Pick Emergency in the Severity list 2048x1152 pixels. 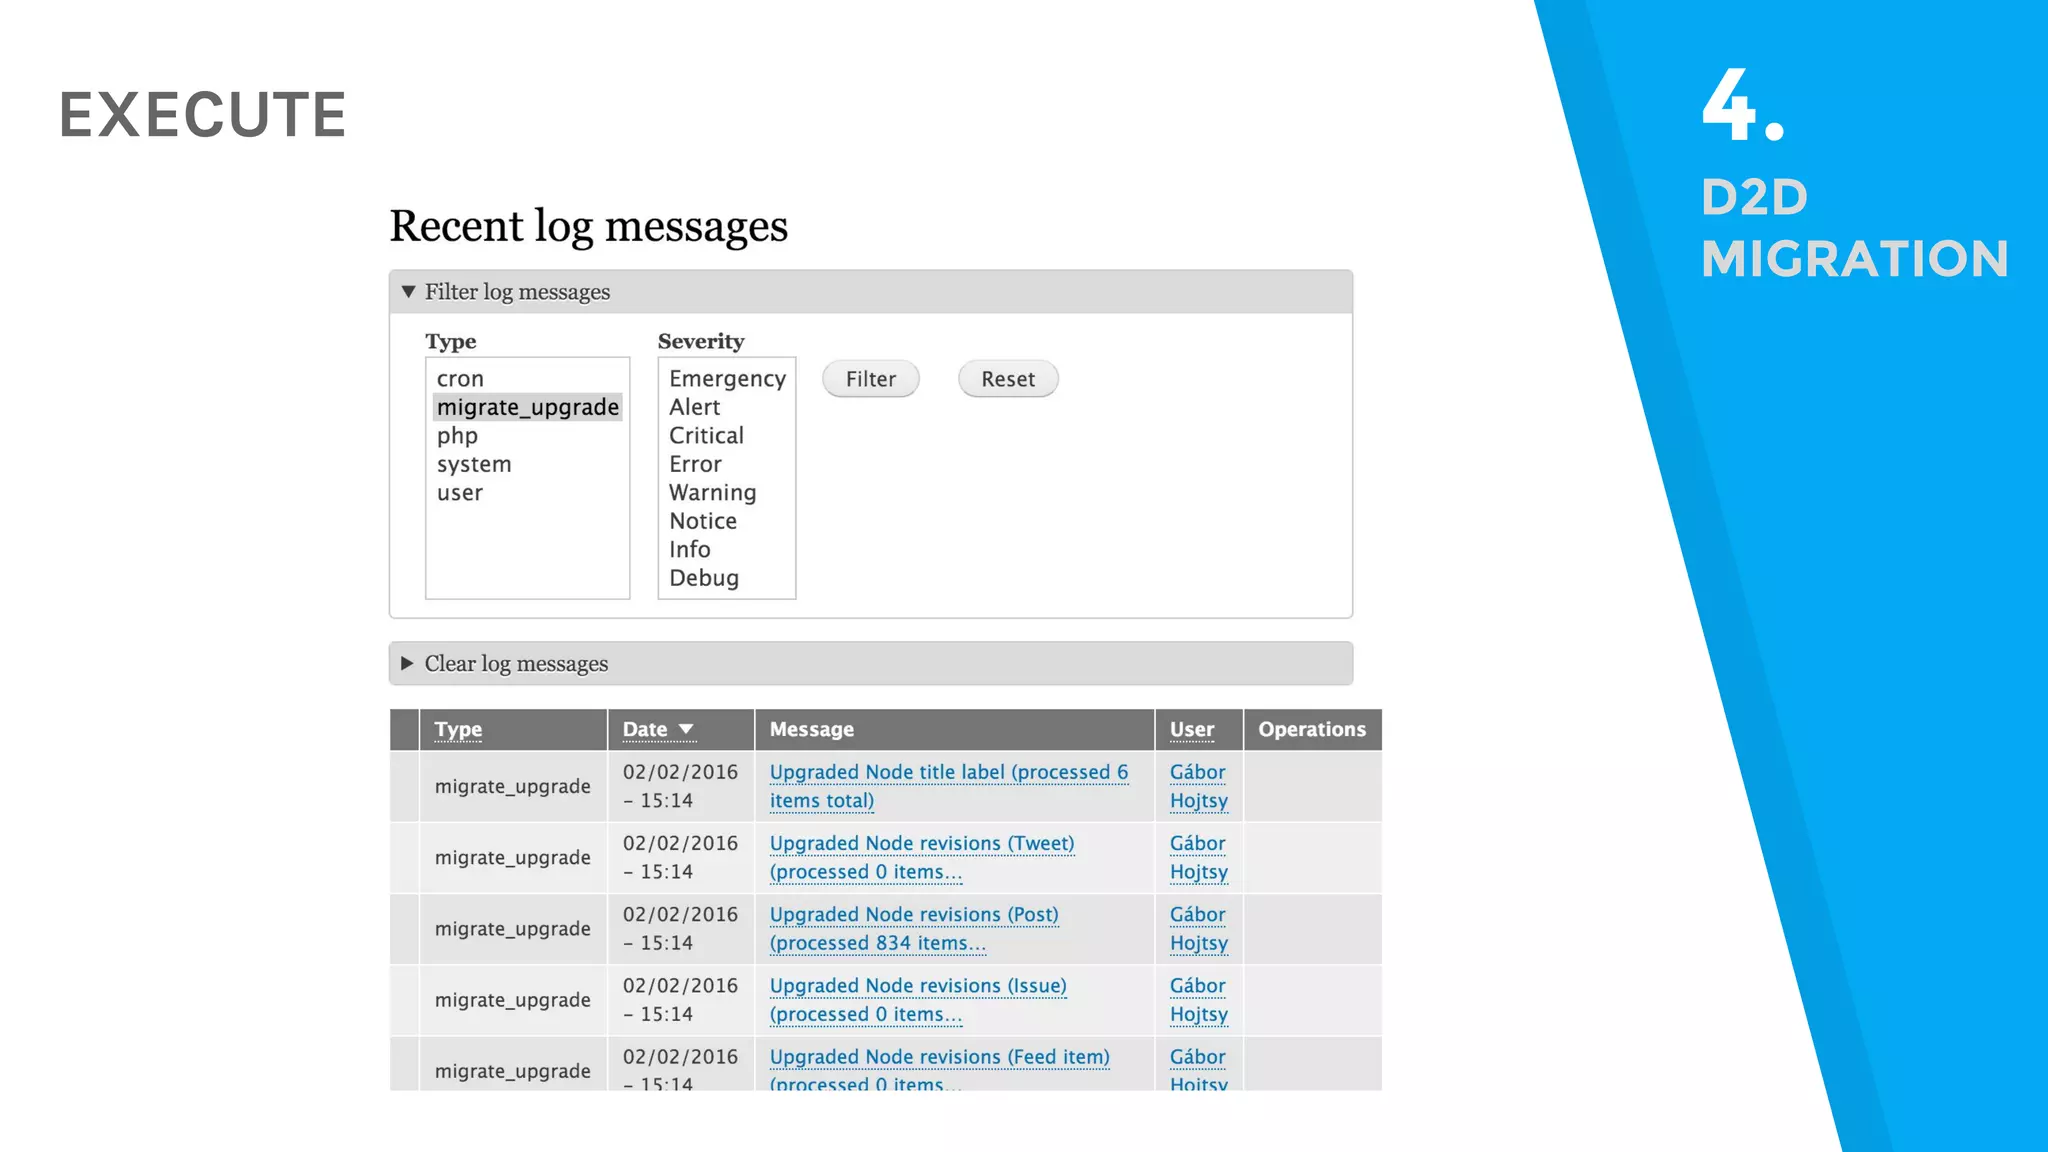click(x=727, y=379)
